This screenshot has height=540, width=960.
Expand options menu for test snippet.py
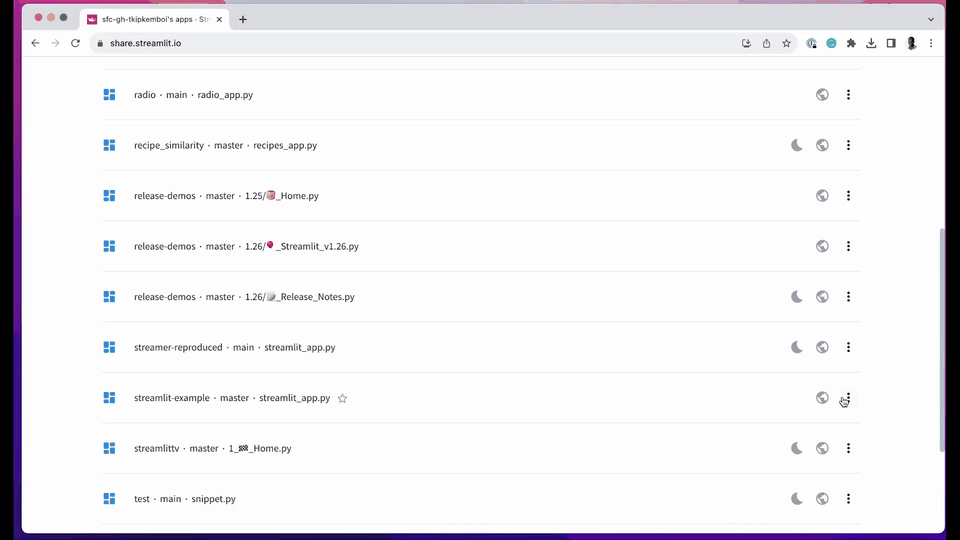click(848, 499)
